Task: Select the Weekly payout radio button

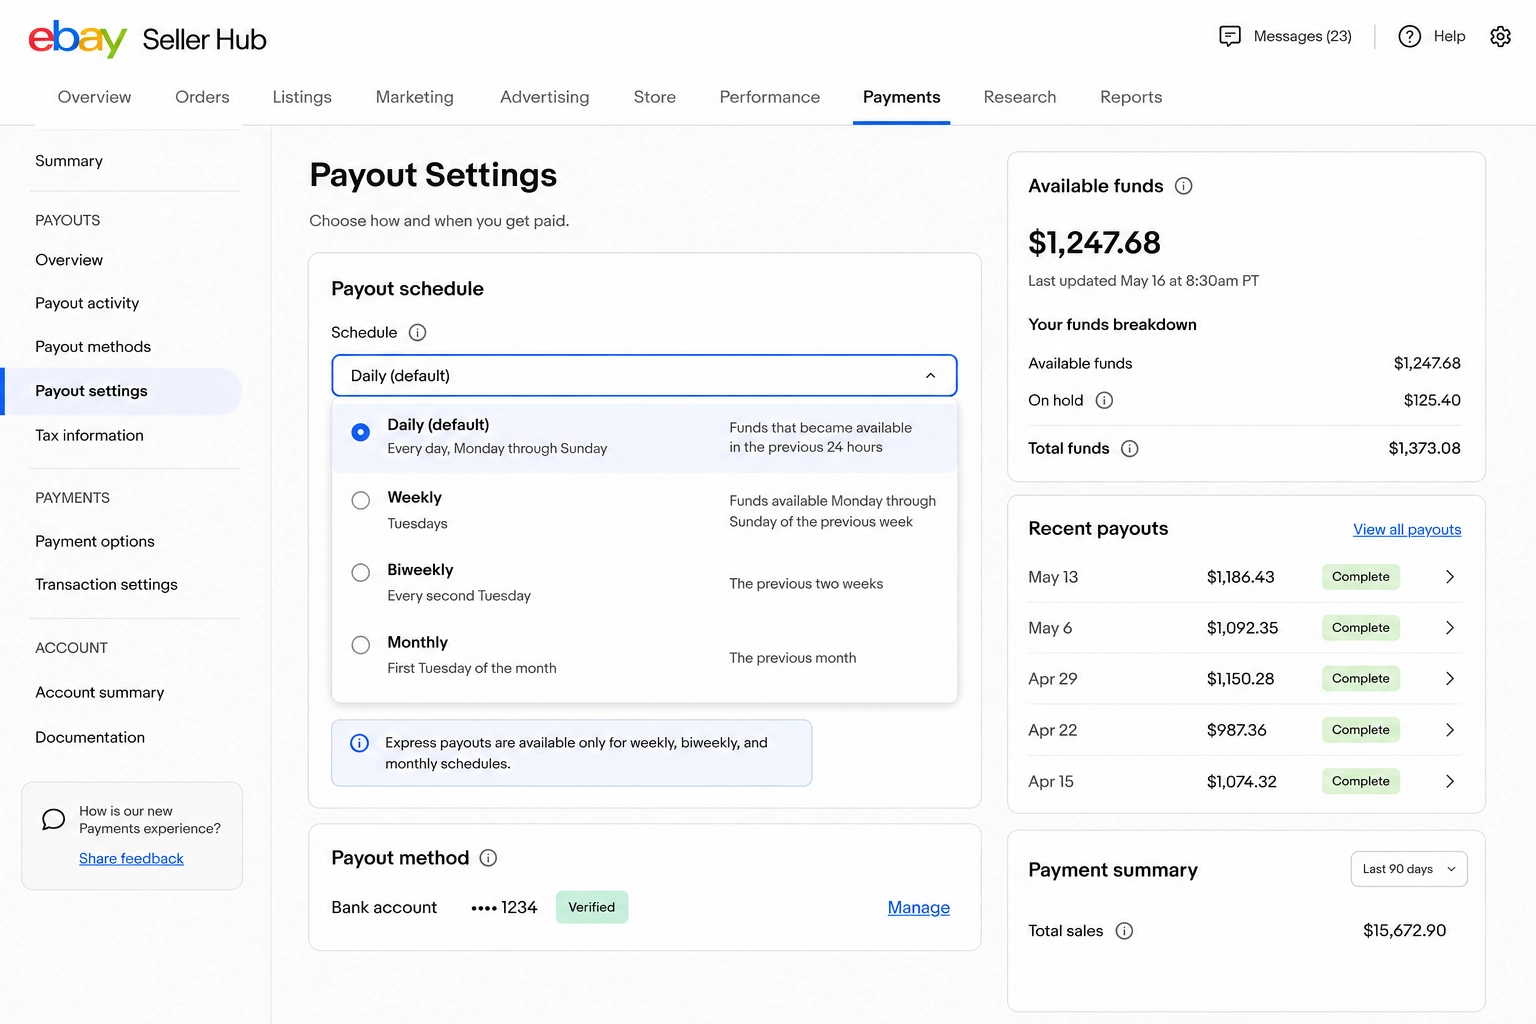Action: click(x=361, y=500)
